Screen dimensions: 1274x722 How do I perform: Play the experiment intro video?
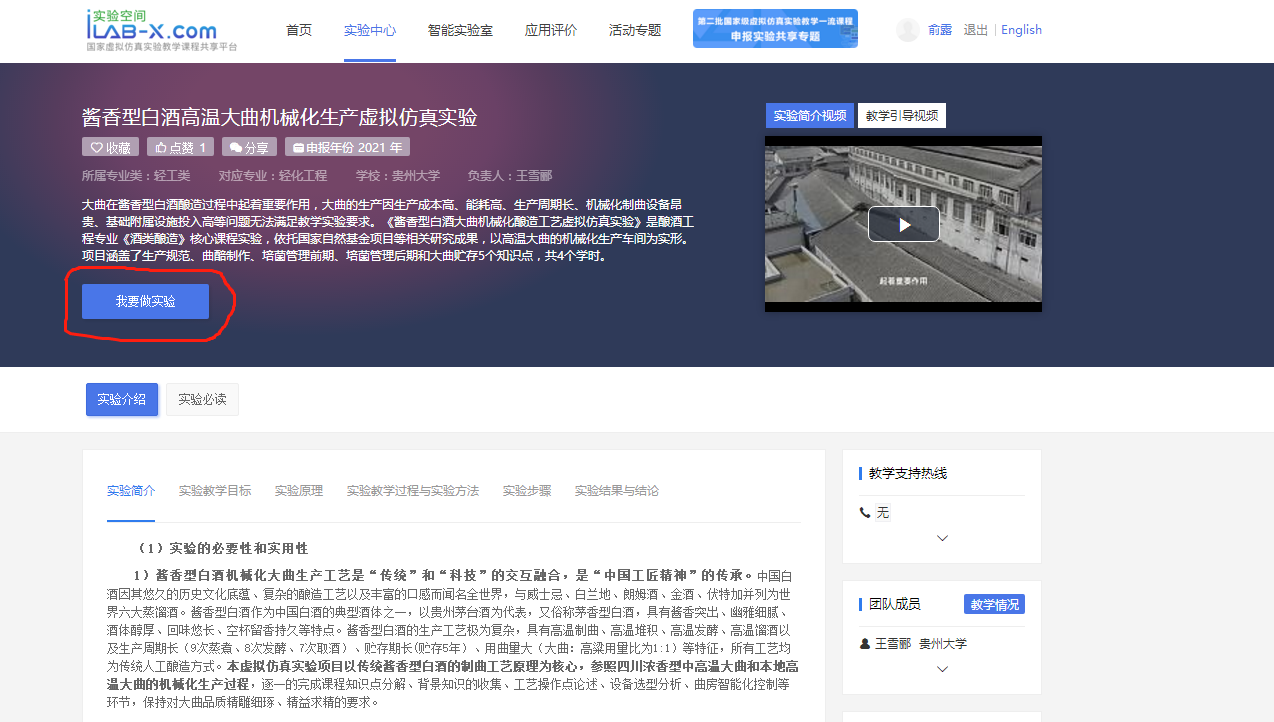tap(903, 224)
